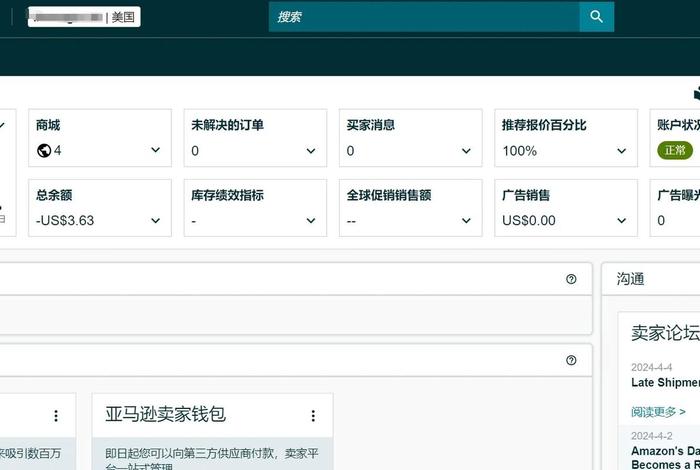
Task: Expand the 未解决的订单 card
Action: click(x=311, y=151)
